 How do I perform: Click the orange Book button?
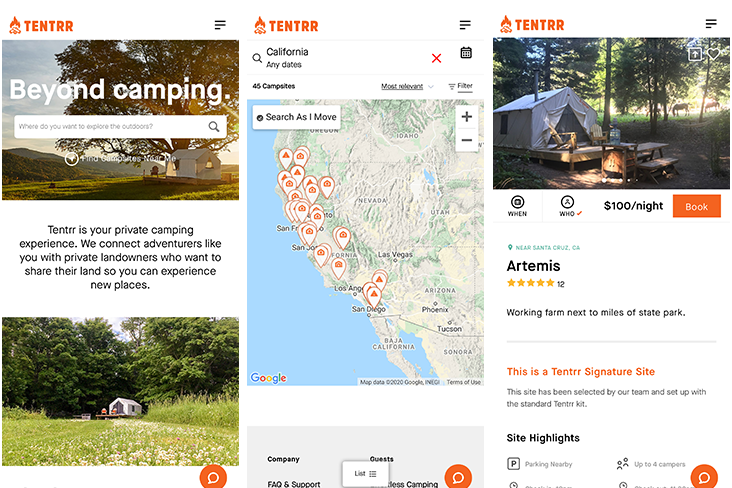(697, 206)
